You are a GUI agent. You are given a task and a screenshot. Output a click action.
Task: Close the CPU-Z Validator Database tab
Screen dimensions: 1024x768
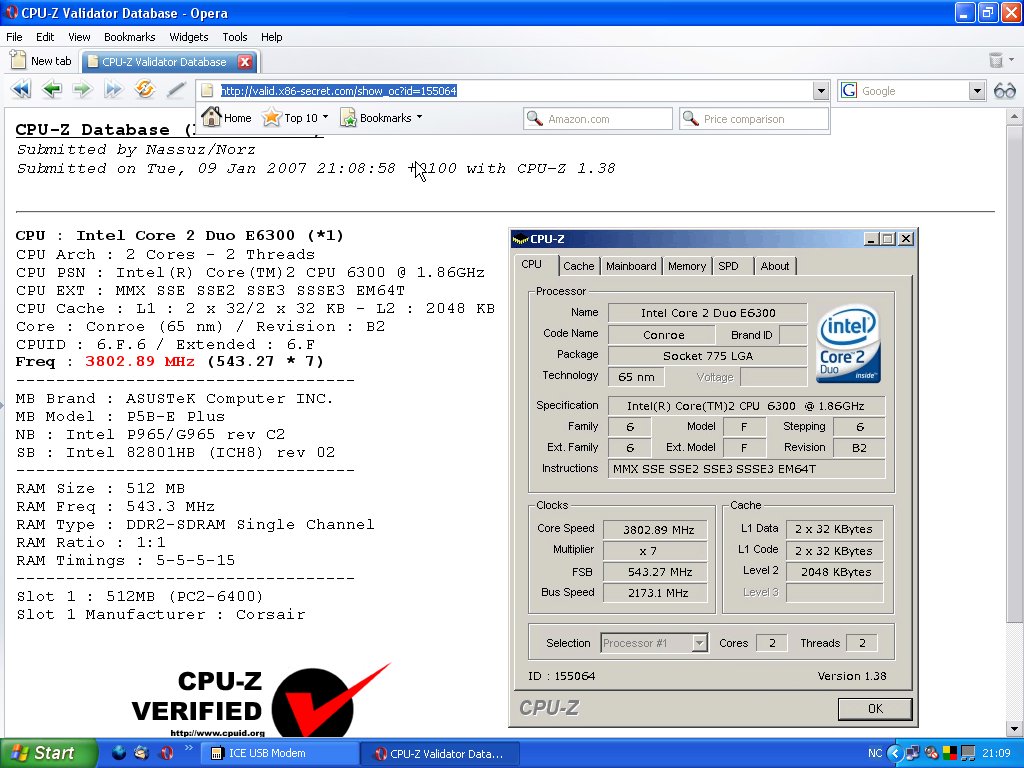pos(245,61)
